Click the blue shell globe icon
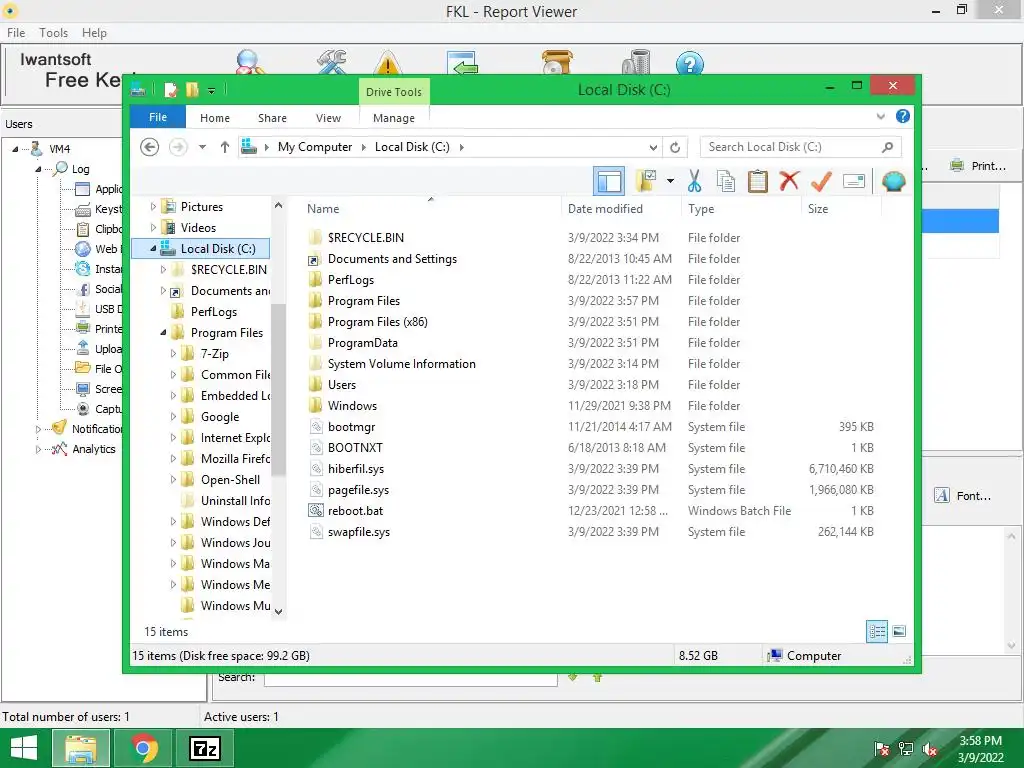Screen dimensions: 1024x768 click(x=893, y=181)
